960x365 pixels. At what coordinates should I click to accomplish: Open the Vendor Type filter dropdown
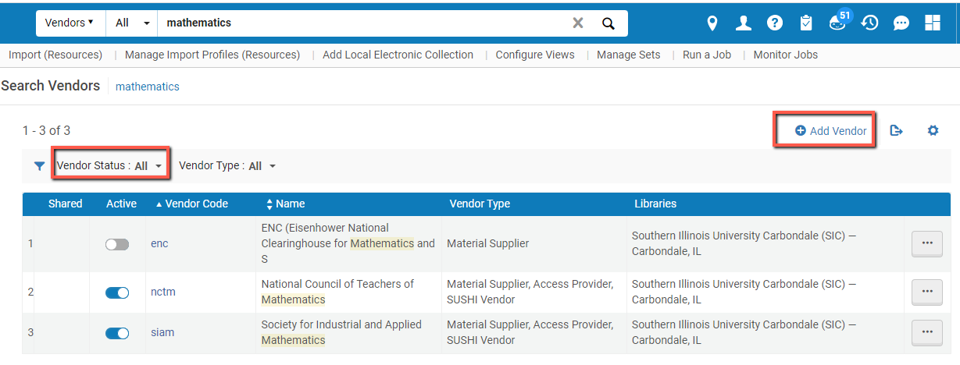[x=227, y=166]
